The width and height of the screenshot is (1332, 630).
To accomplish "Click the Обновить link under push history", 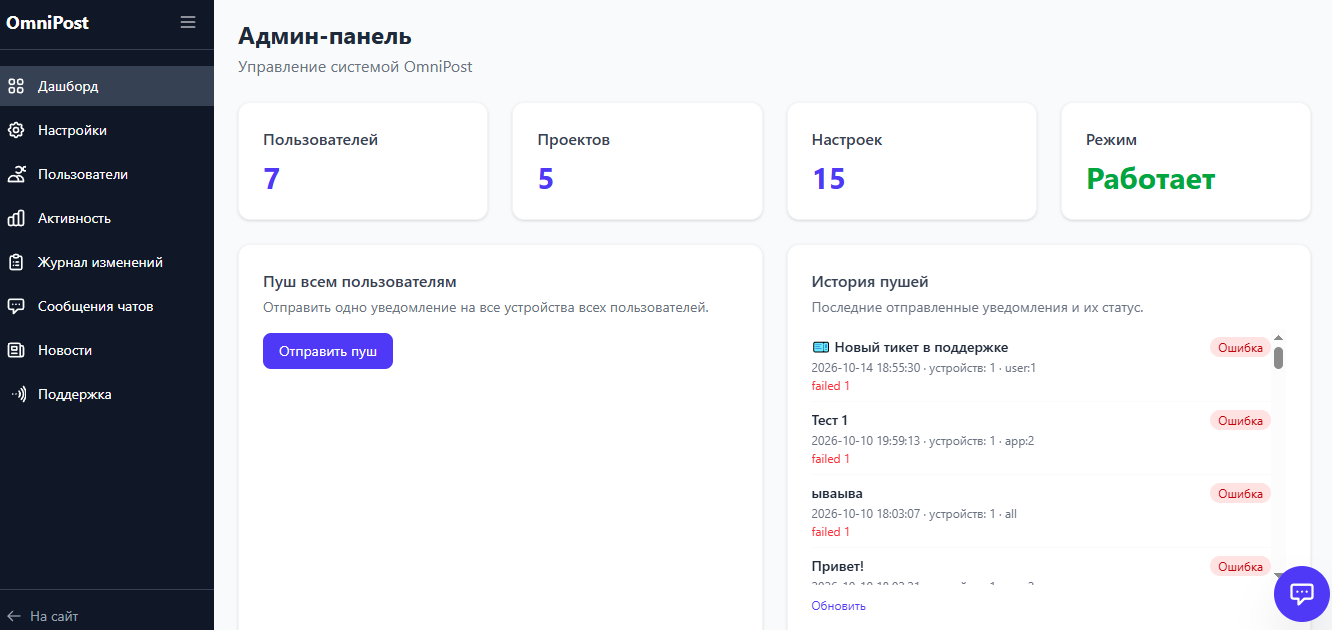I will point(838,606).
